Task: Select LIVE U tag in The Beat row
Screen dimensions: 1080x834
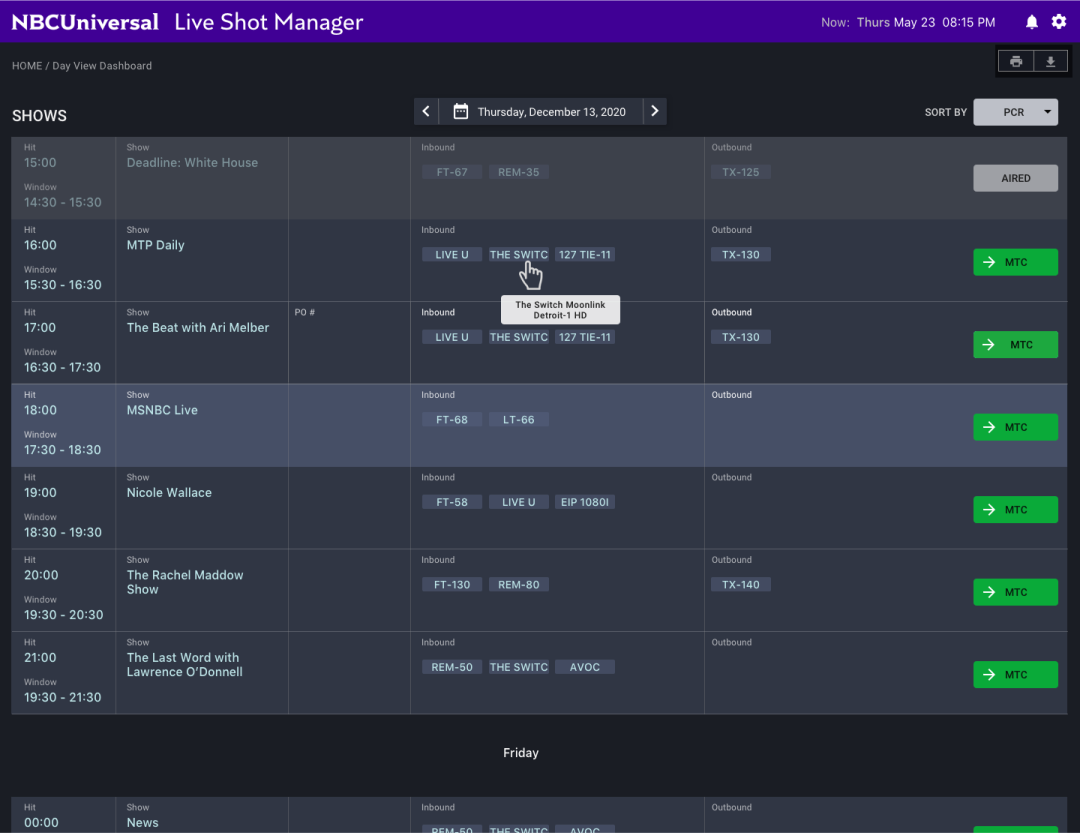Action: pyautogui.click(x=452, y=337)
